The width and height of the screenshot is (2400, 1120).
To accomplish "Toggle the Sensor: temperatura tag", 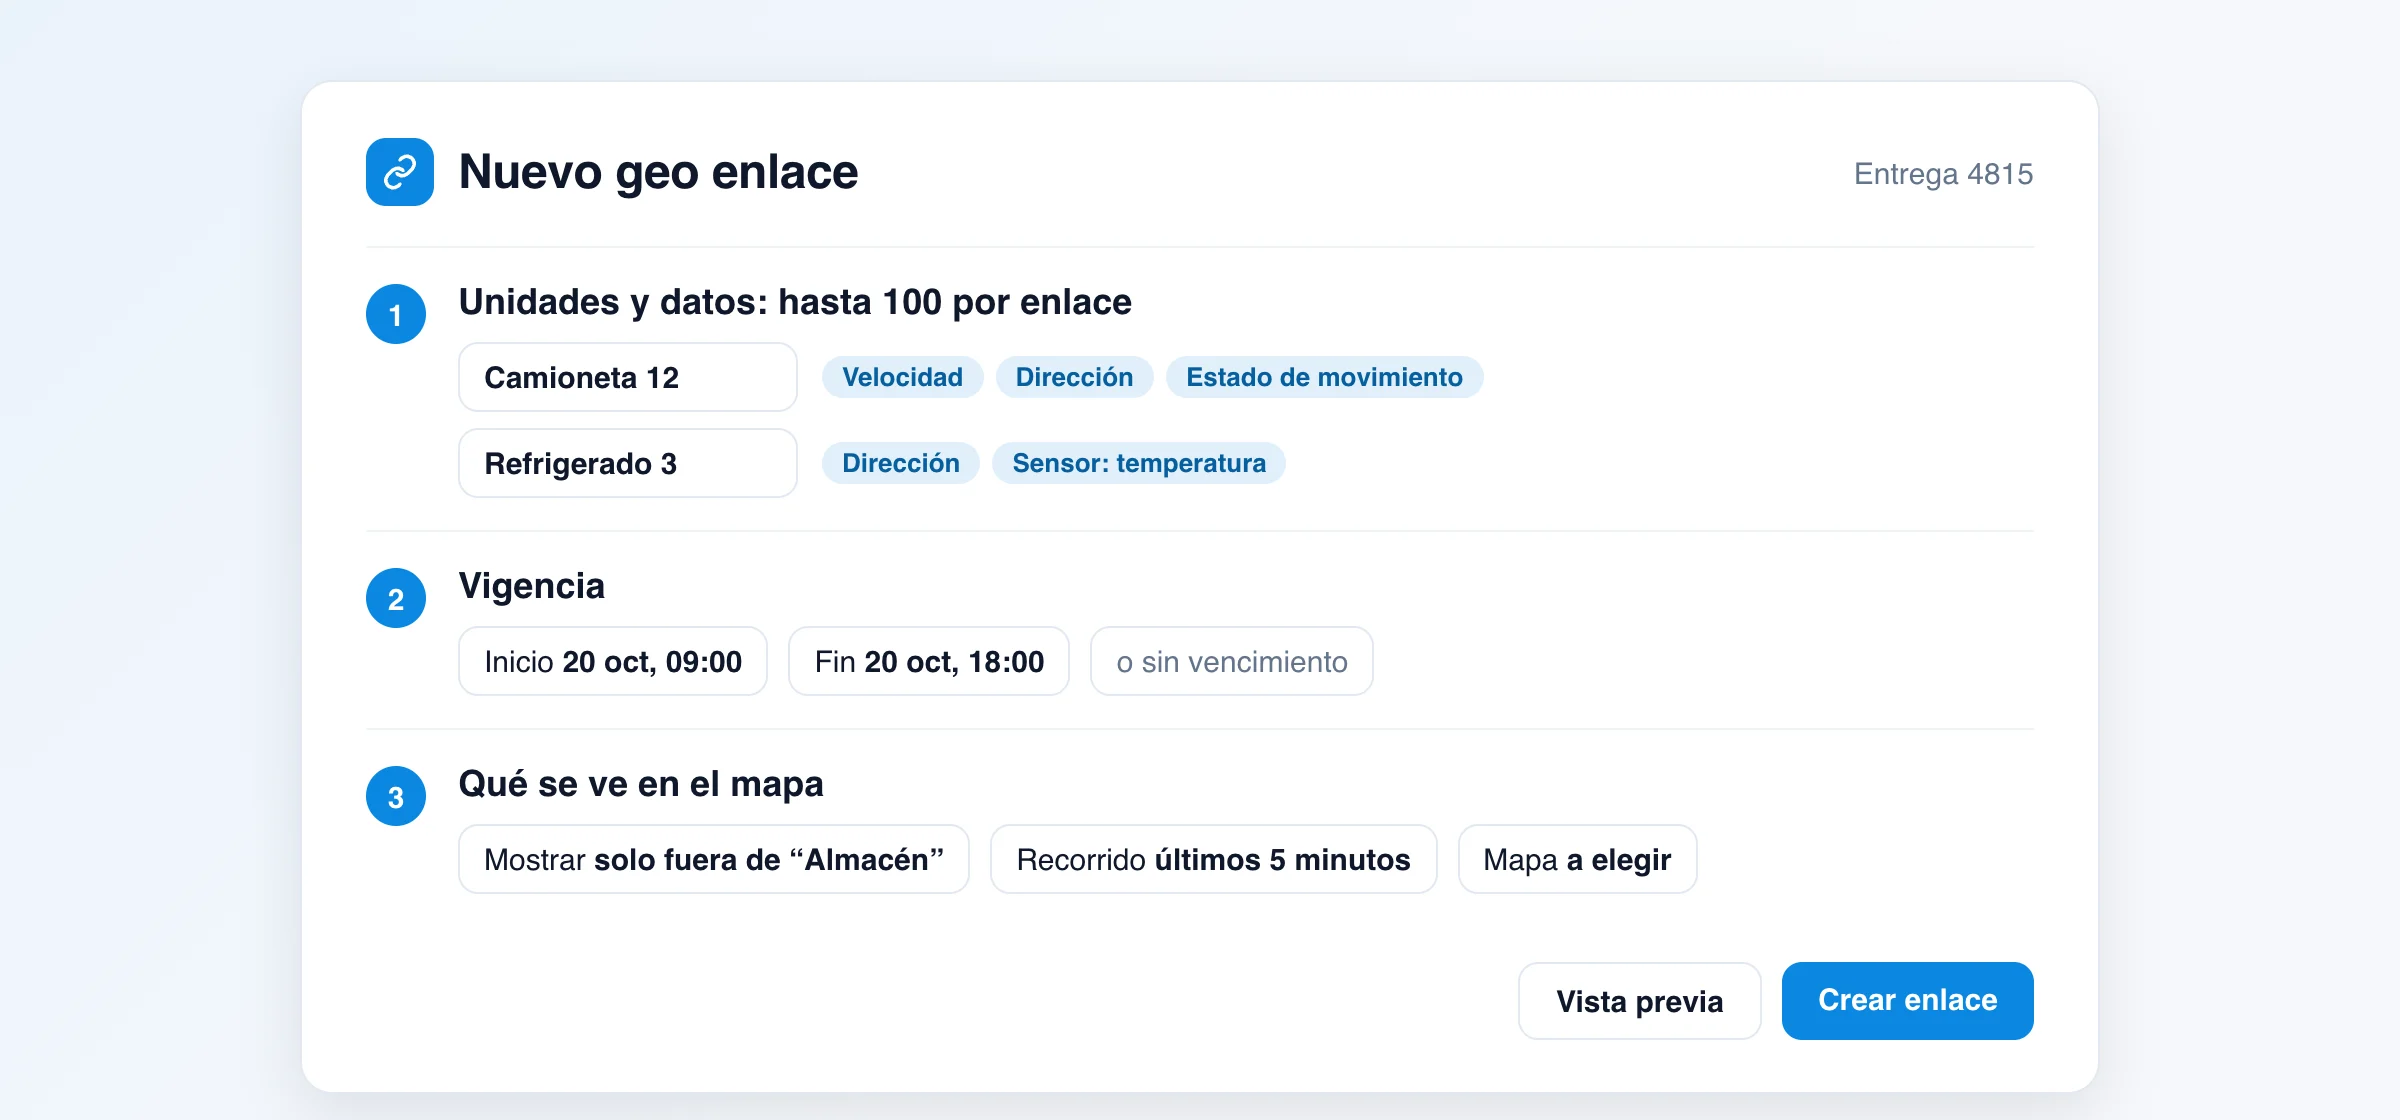I will pos(1139,463).
